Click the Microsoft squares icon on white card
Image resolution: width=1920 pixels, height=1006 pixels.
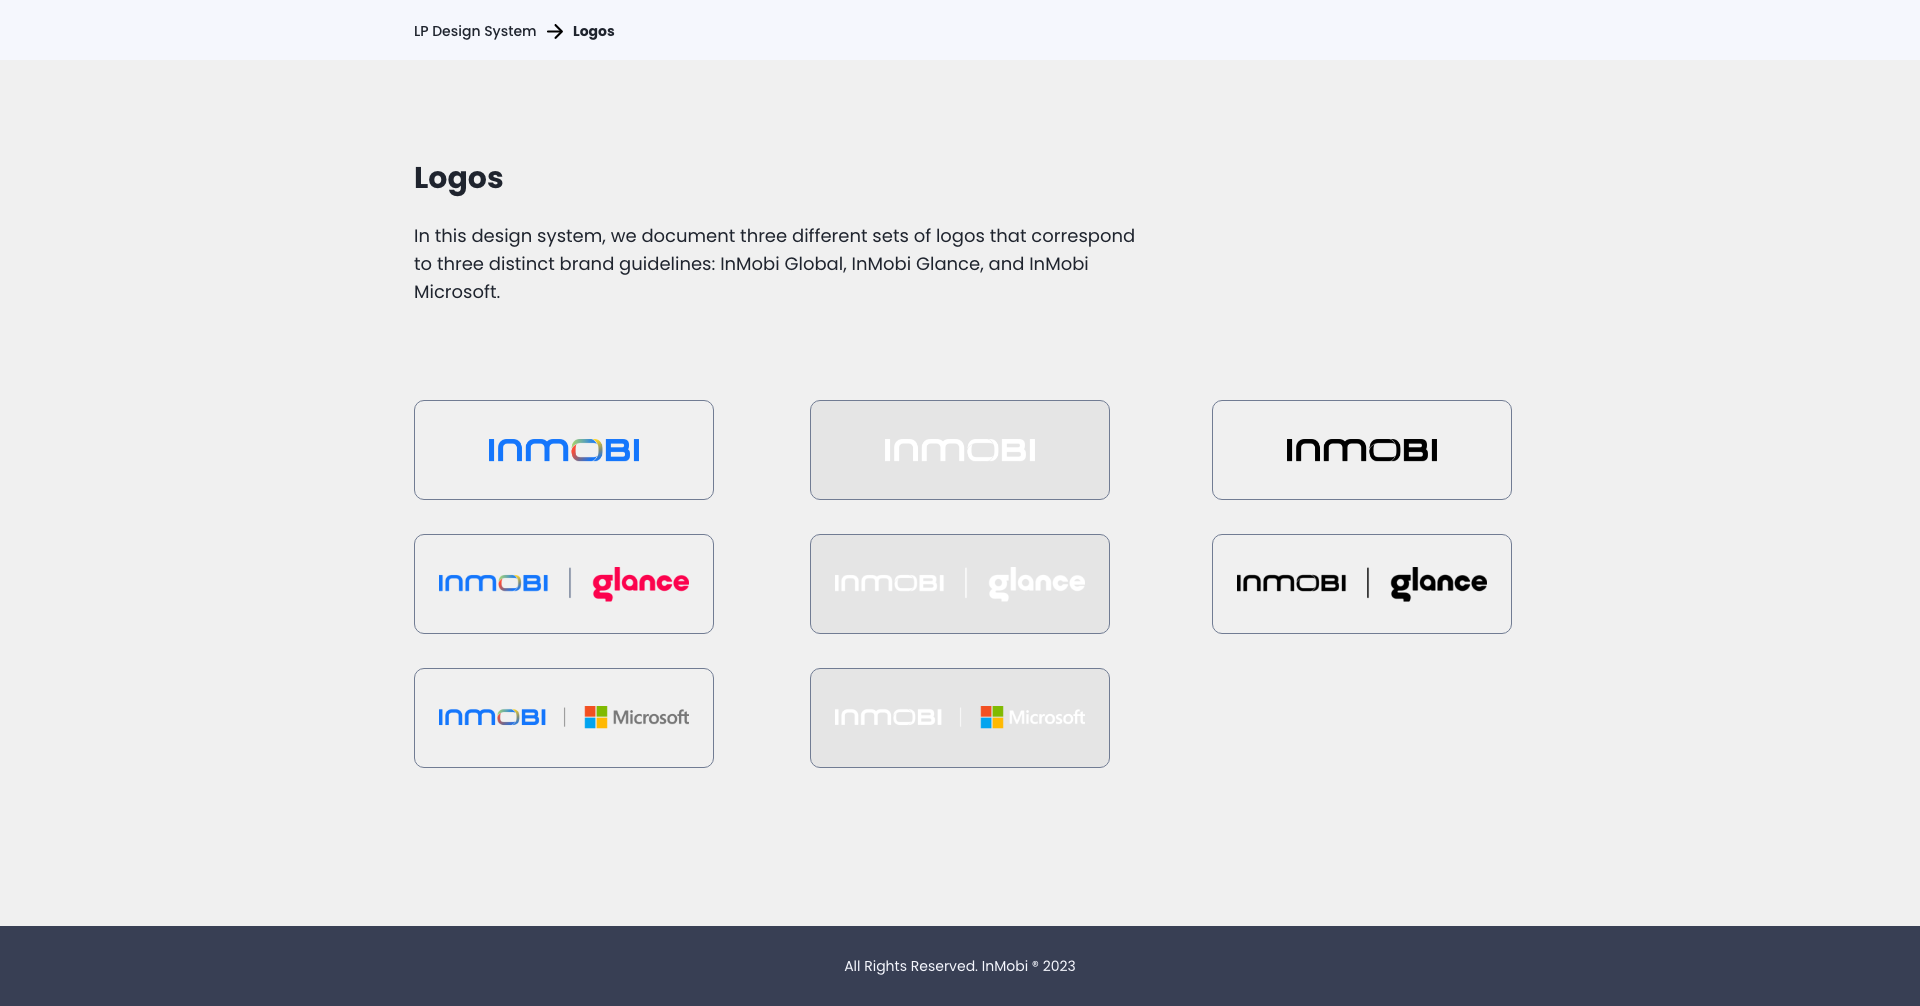click(x=596, y=717)
